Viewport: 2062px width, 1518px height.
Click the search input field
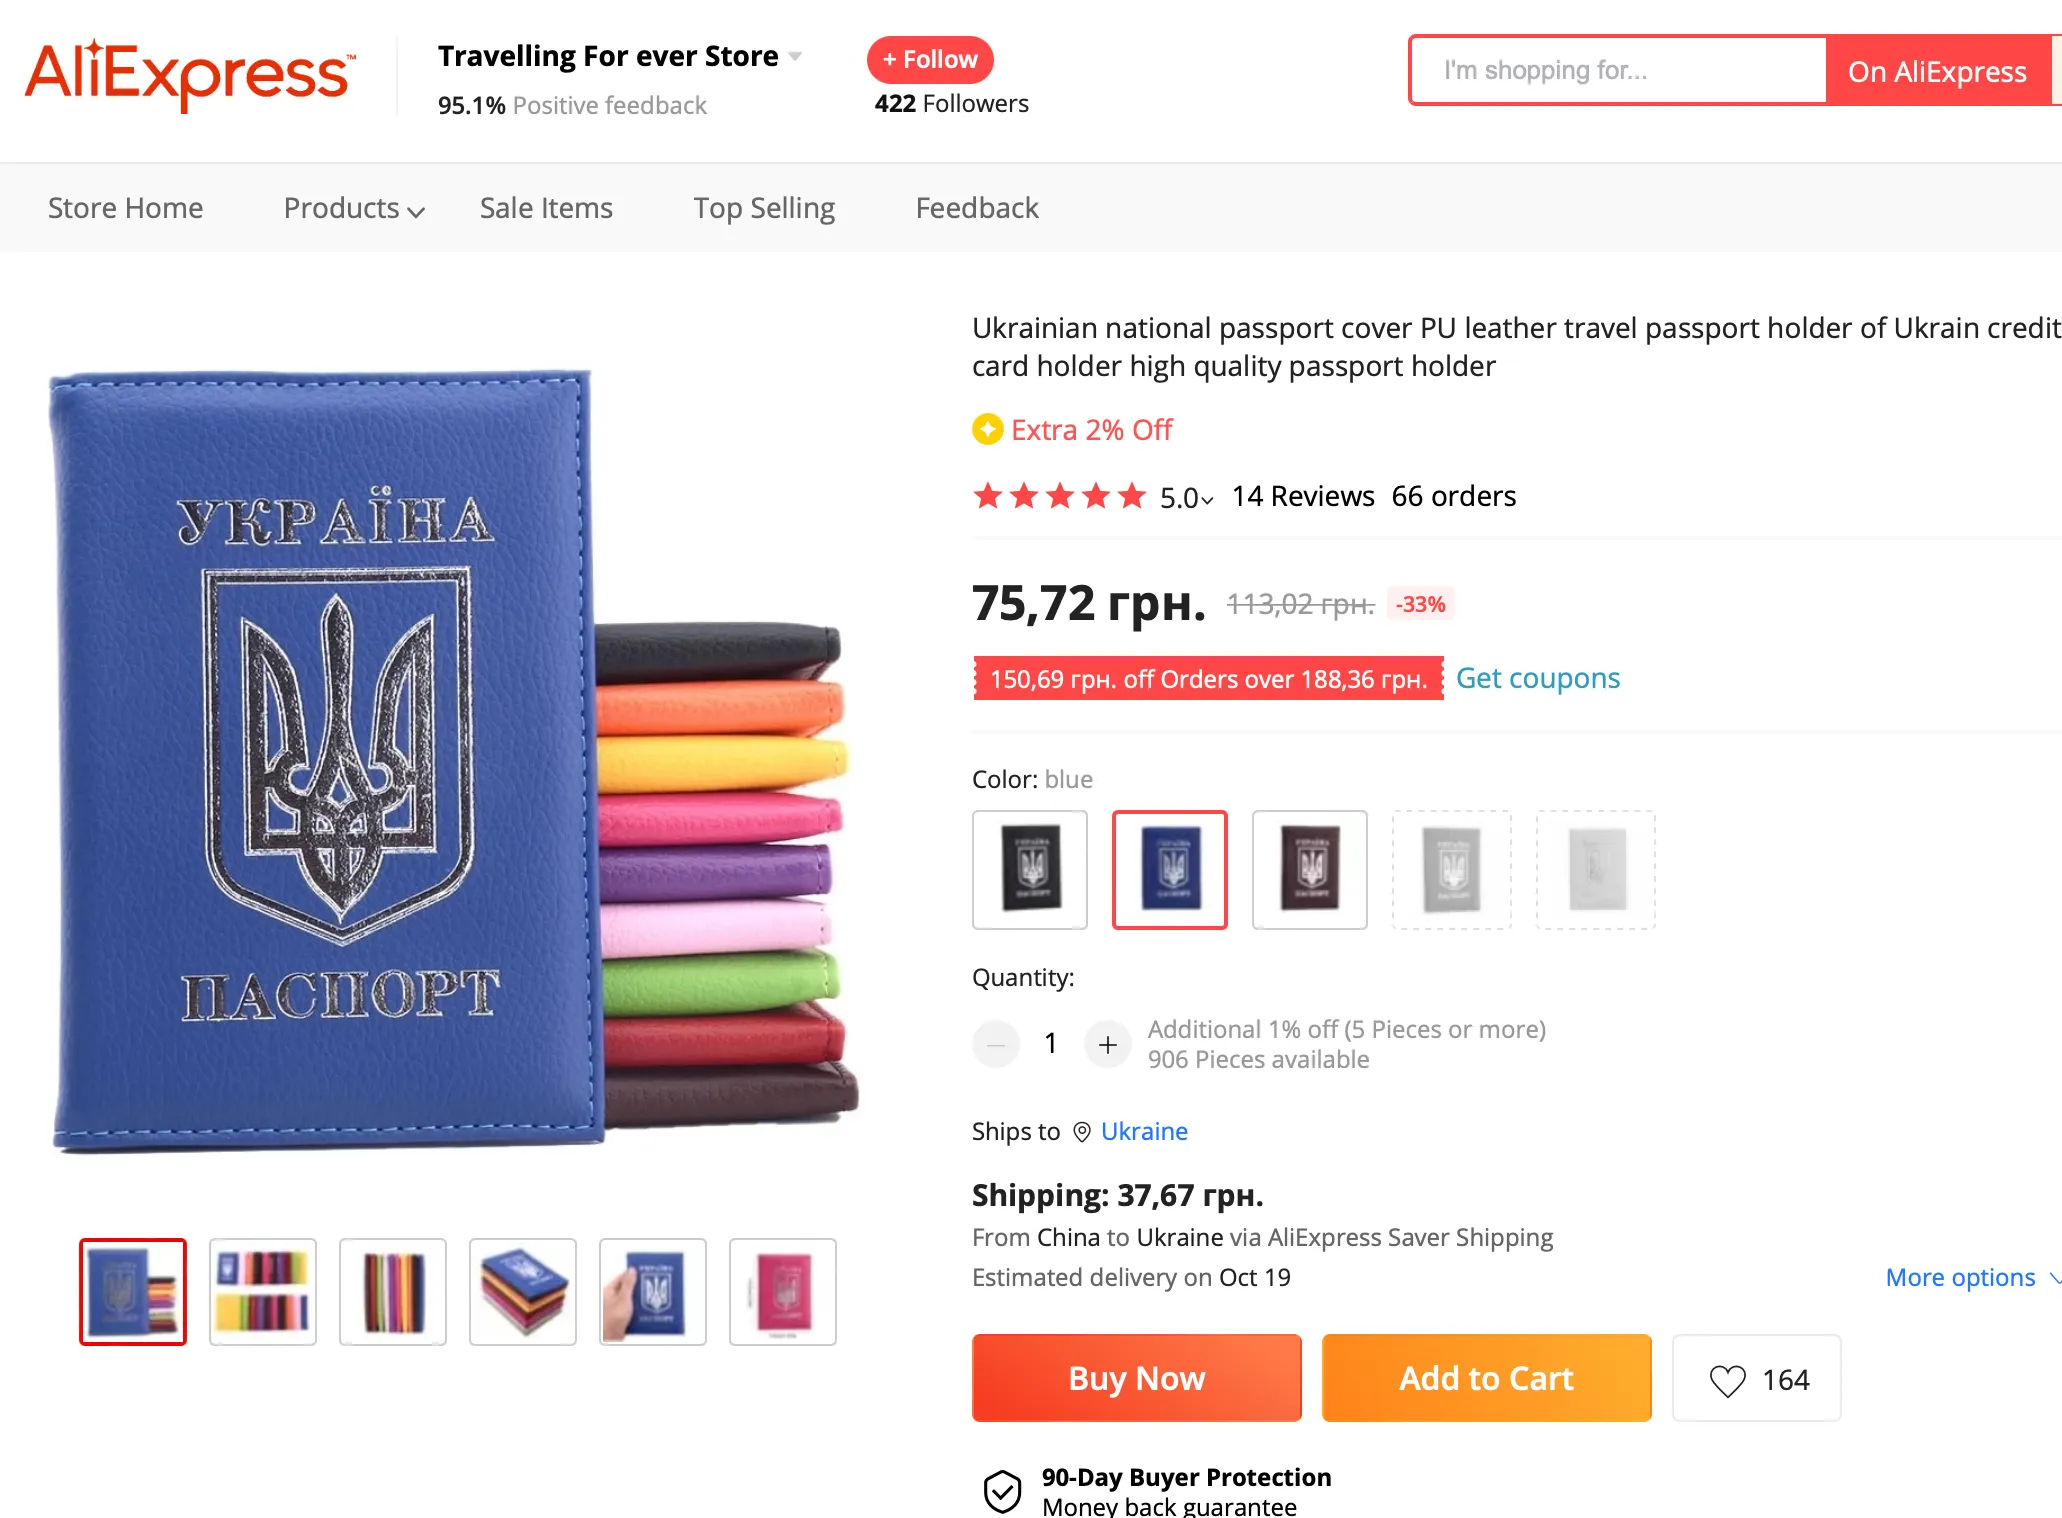coord(1618,70)
